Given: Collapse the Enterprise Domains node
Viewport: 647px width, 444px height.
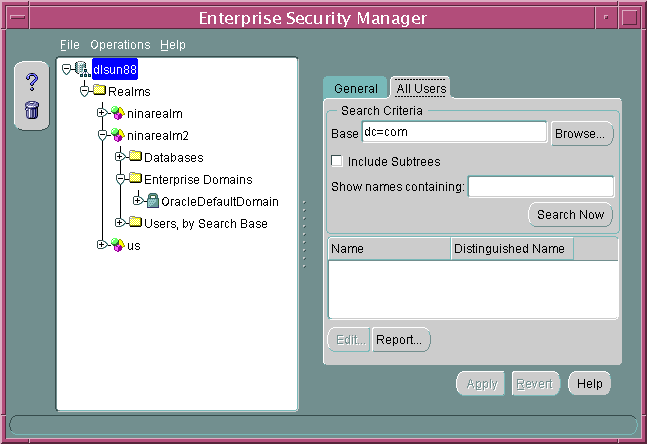Looking at the screenshot, I should (x=119, y=179).
